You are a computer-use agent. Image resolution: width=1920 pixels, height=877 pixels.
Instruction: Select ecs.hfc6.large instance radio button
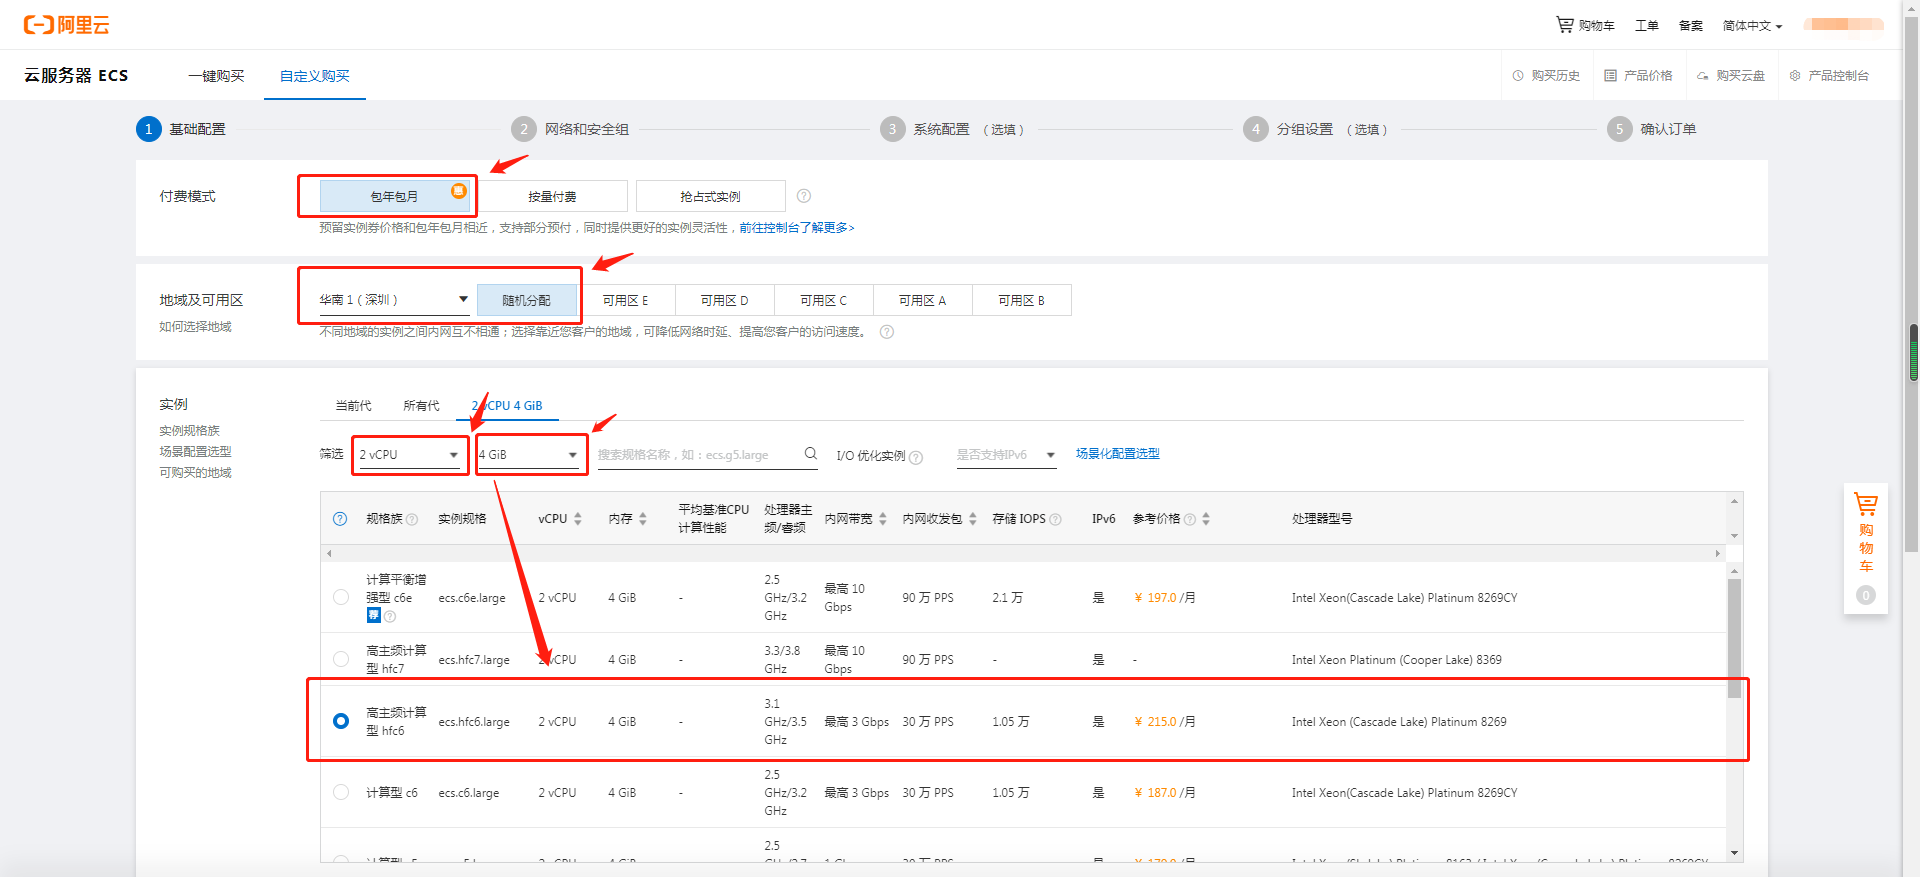(x=341, y=721)
